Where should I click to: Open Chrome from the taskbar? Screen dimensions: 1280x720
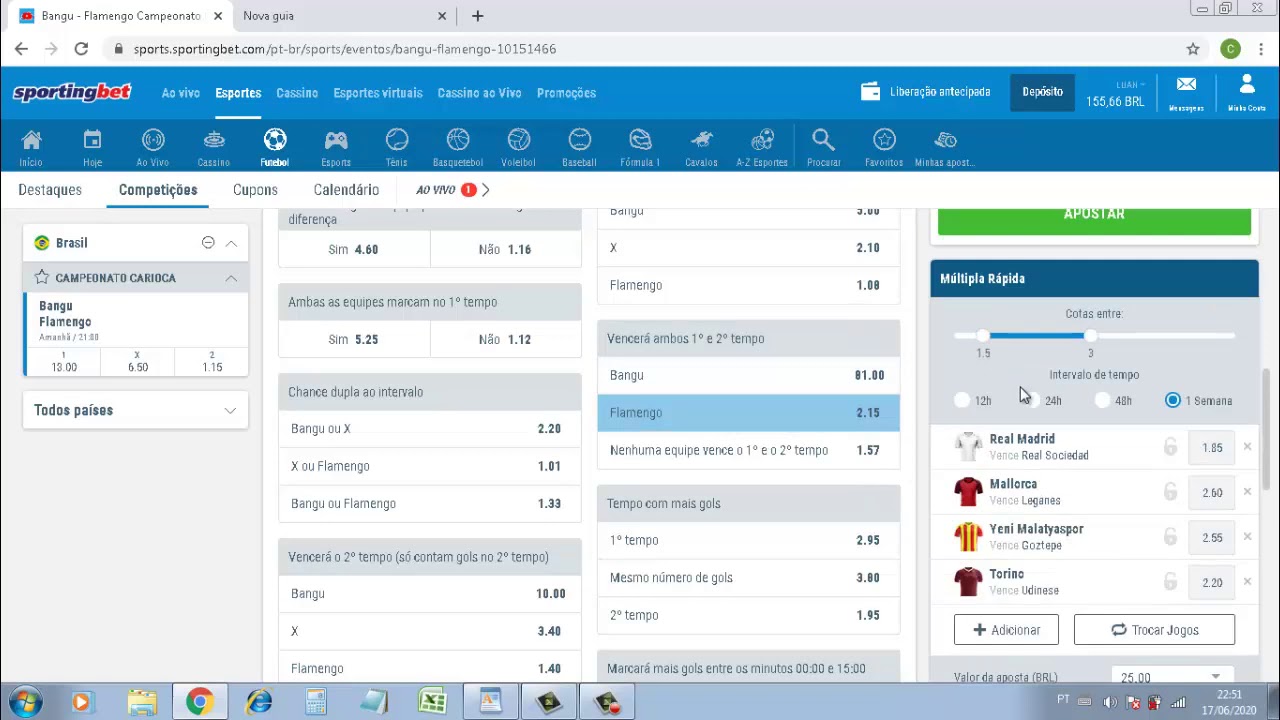199,703
